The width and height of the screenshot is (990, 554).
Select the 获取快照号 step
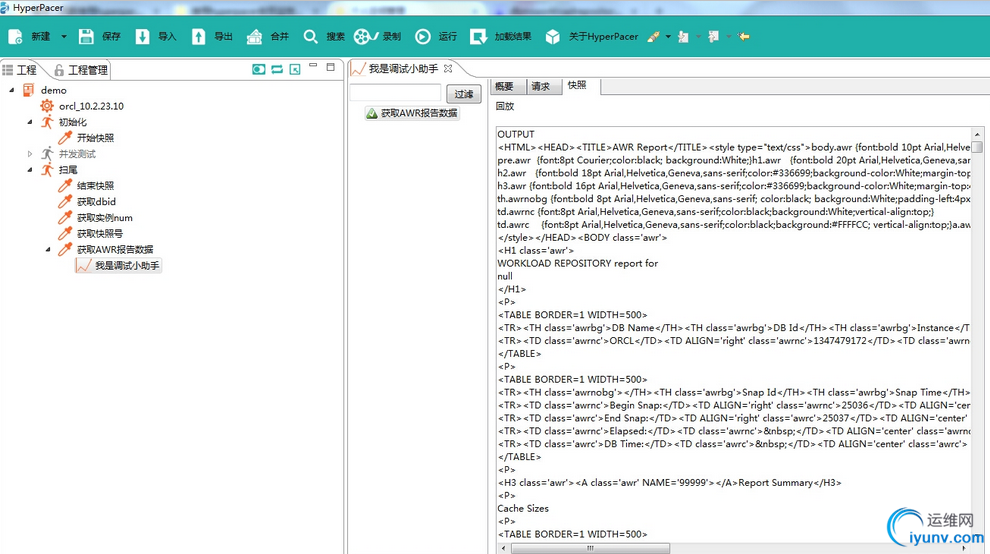pyautogui.click(x=100, y=234)
